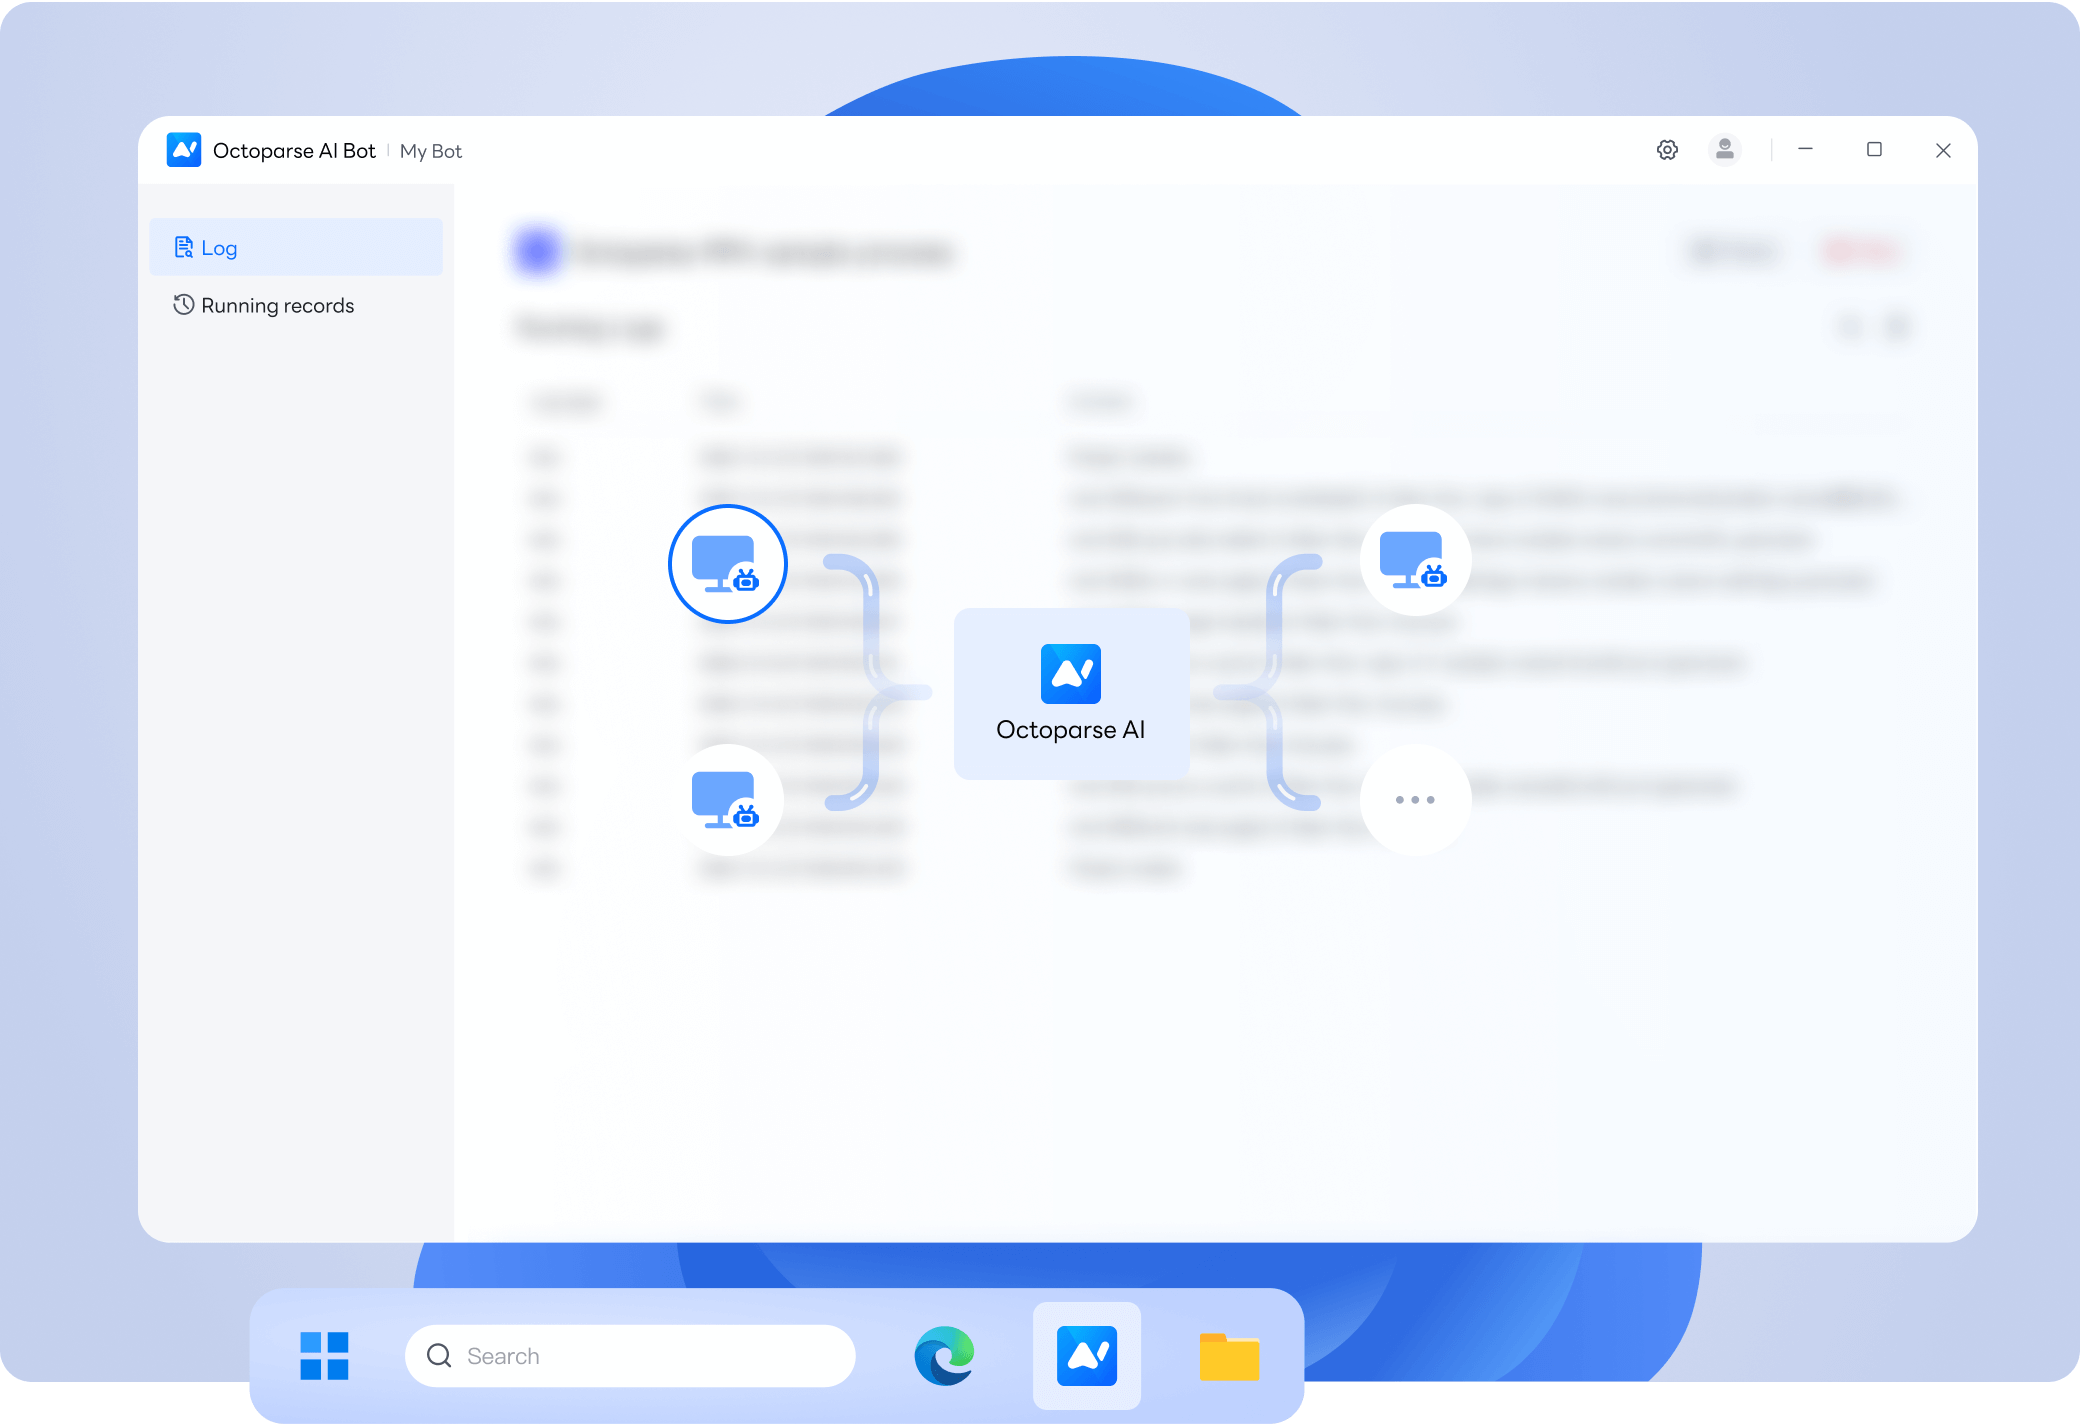Click the My Bot label
The width and height of the screenshot is (2080, 1426).
pos(431,151)
